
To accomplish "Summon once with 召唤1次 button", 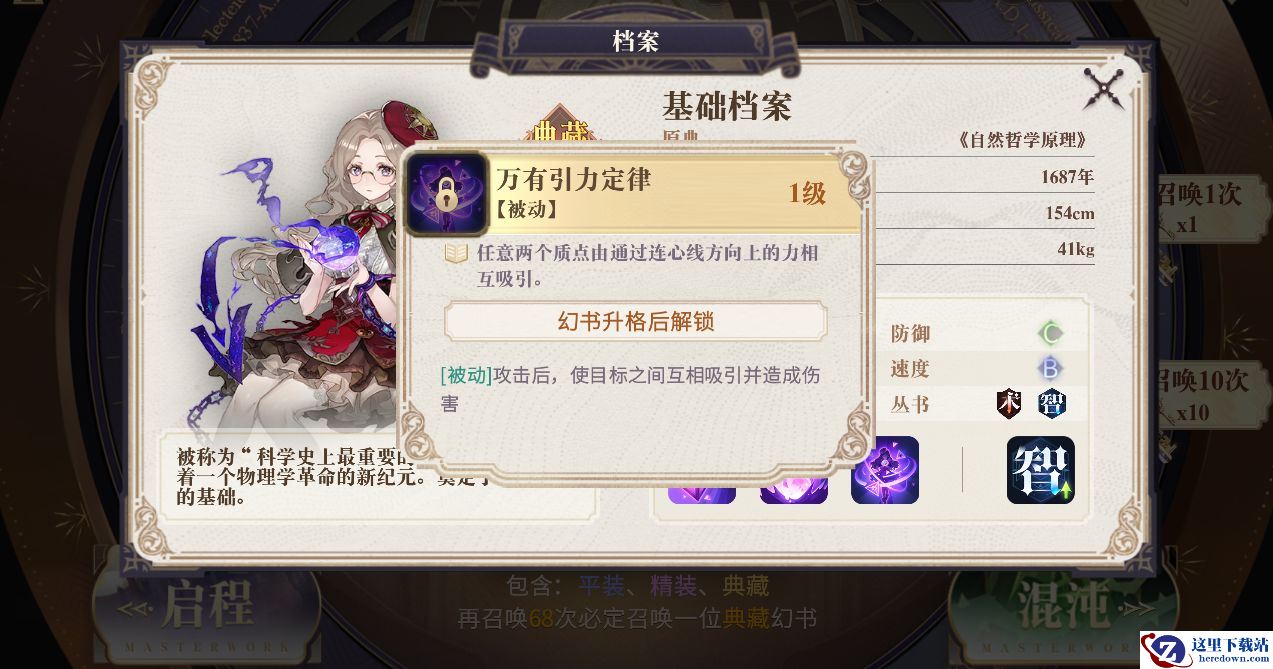I will pyautogui.click(x=1199, y=207).
